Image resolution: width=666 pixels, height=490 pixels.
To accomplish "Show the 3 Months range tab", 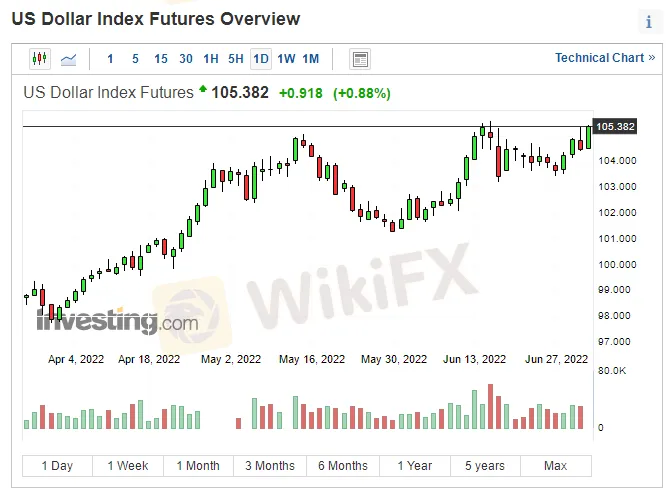I will click(270, 466).
